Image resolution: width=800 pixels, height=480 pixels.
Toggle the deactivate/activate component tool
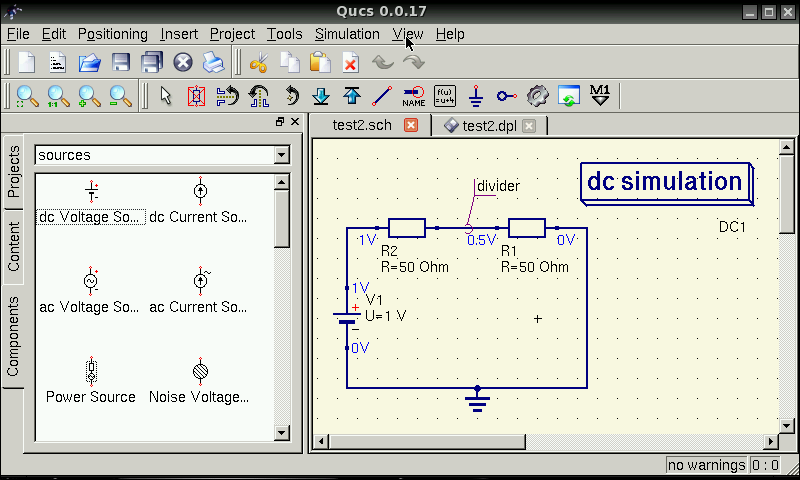196,96
